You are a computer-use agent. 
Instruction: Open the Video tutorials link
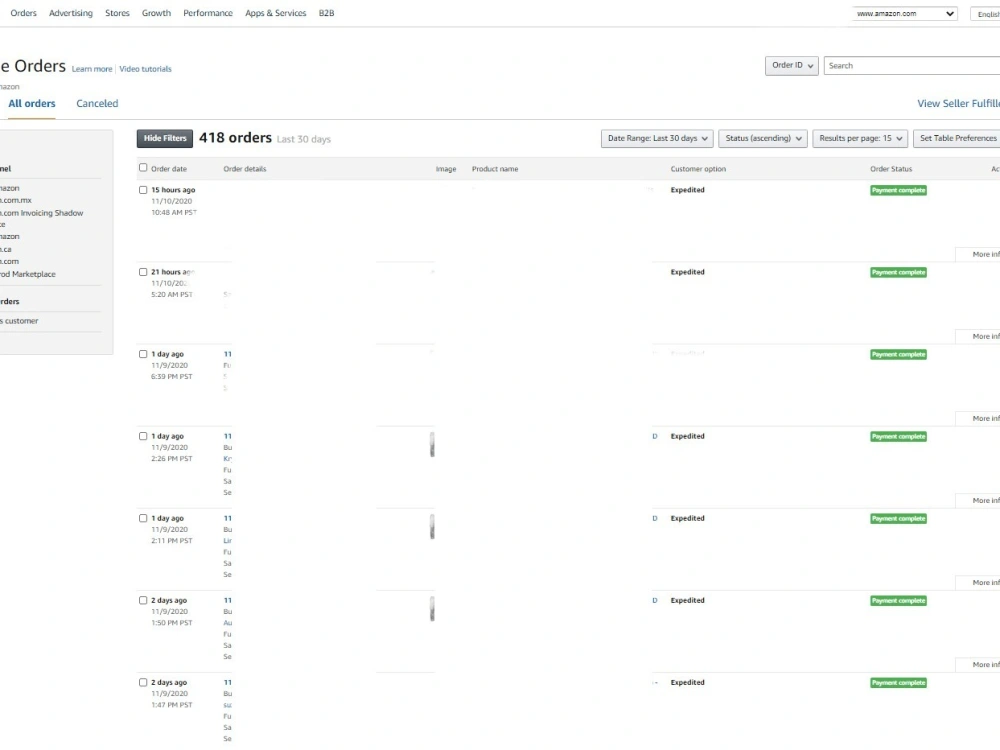point(145,69)
